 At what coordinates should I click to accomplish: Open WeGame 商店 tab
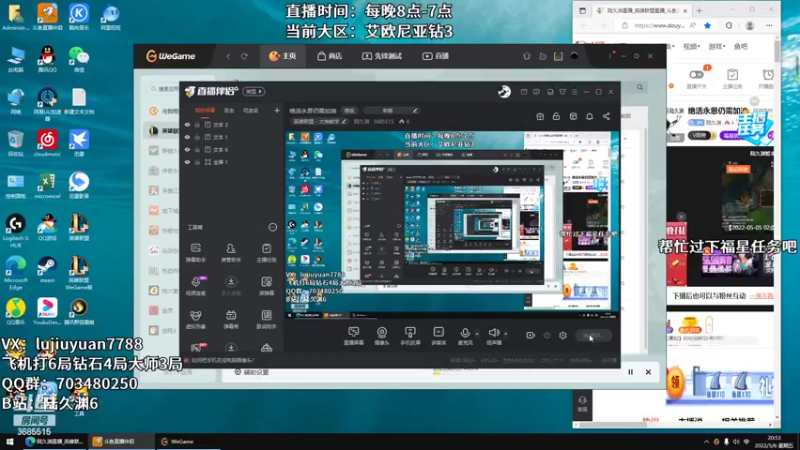(330, 56)
